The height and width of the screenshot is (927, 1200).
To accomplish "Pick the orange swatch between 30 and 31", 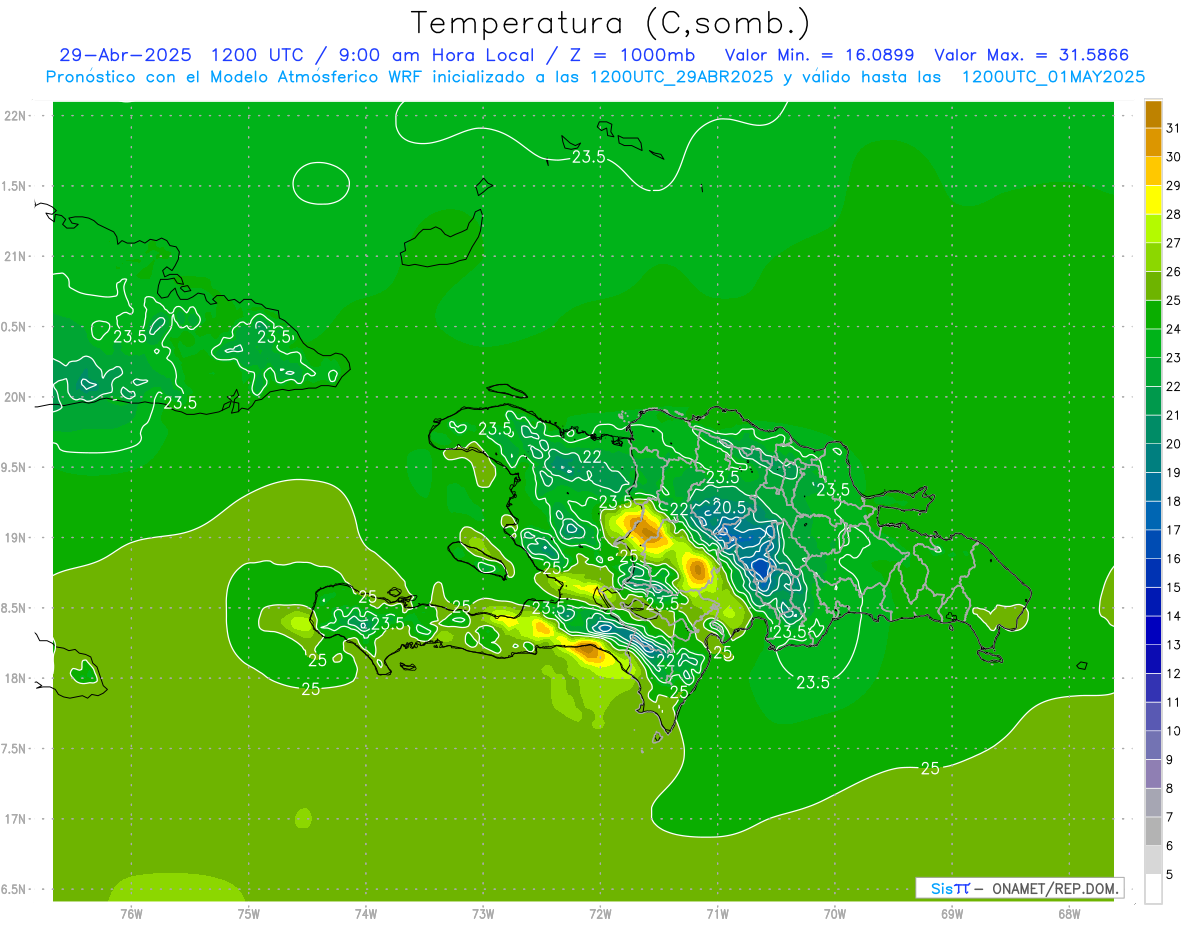I will click(1153, 143).
